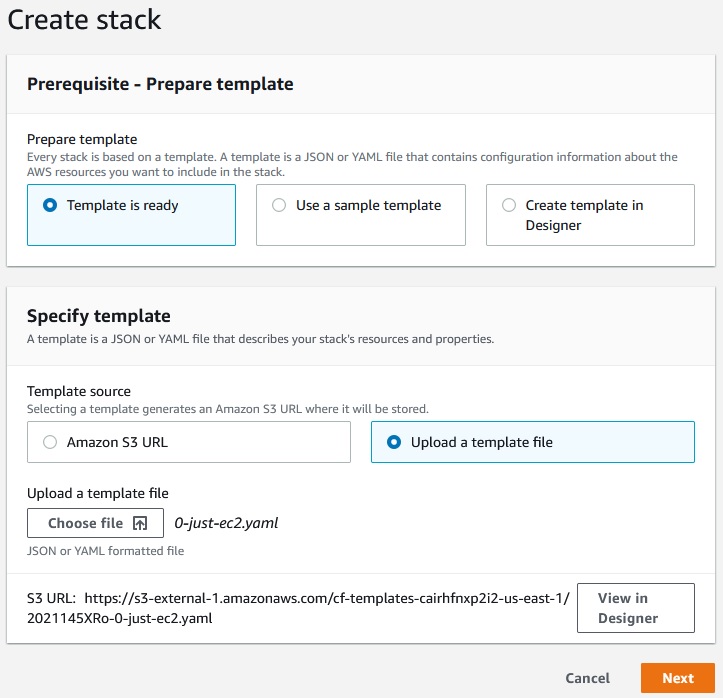The width and height of the screenshot is (723, 698).
Task: Click the 'Prerequisite - Prepare template' section header
Action: 160,84
